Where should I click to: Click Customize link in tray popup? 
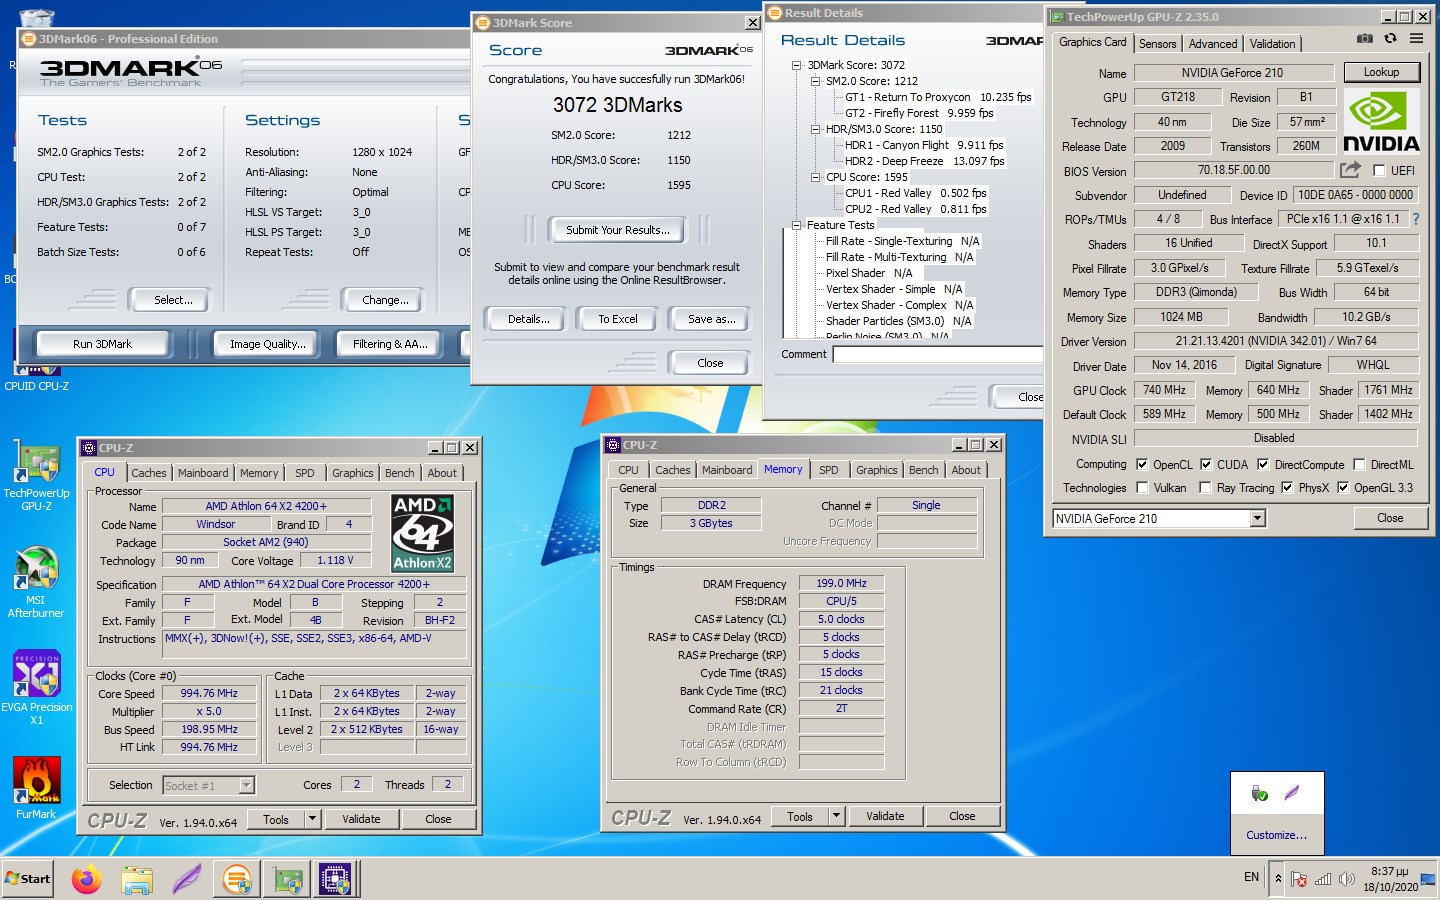point(1276,835)
